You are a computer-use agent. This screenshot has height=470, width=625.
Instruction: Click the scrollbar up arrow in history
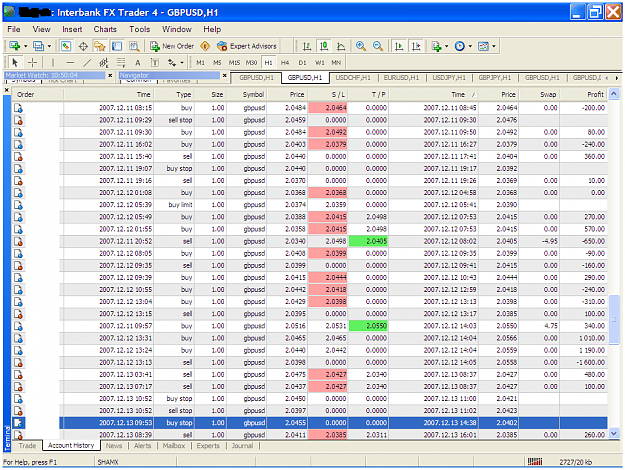(x=614, y=94)
